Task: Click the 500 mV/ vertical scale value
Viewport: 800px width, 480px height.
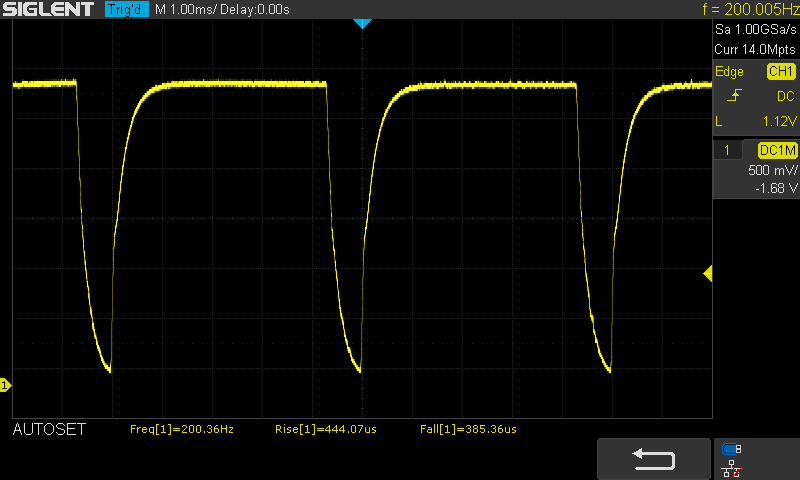Action: (772, 170)
